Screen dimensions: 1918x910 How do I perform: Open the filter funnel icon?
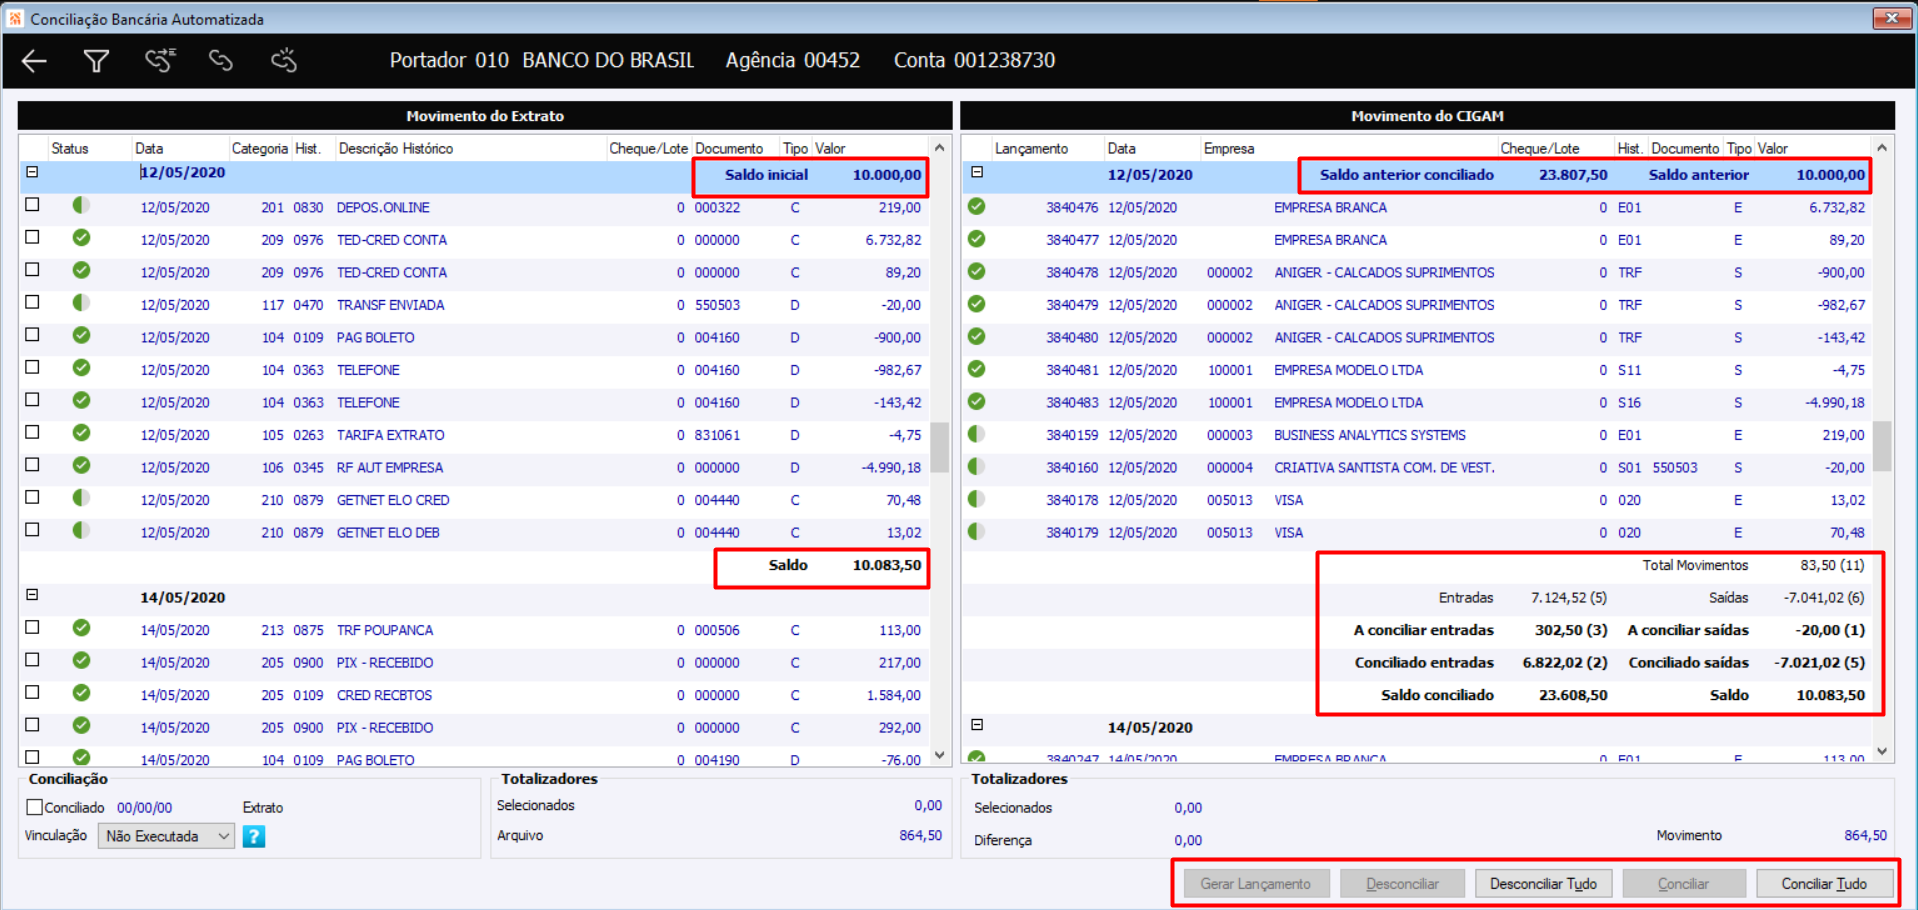(96, 61)
